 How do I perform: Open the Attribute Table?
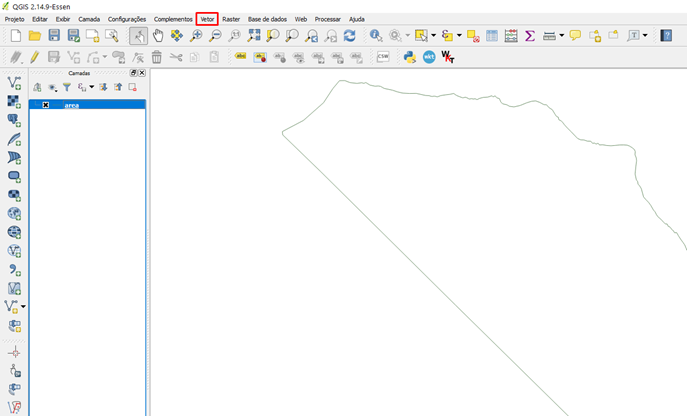[x=492, y=36]
